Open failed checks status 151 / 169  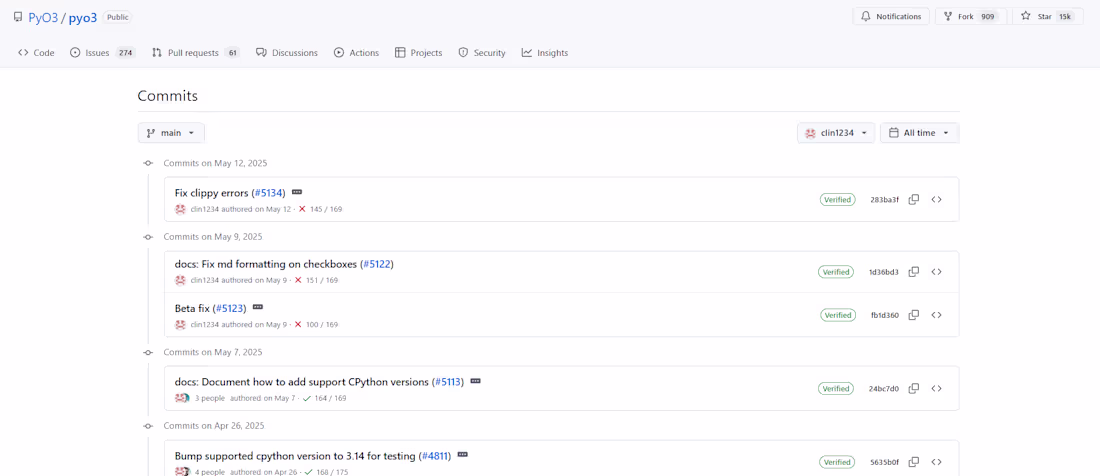[x=318, y=280]
